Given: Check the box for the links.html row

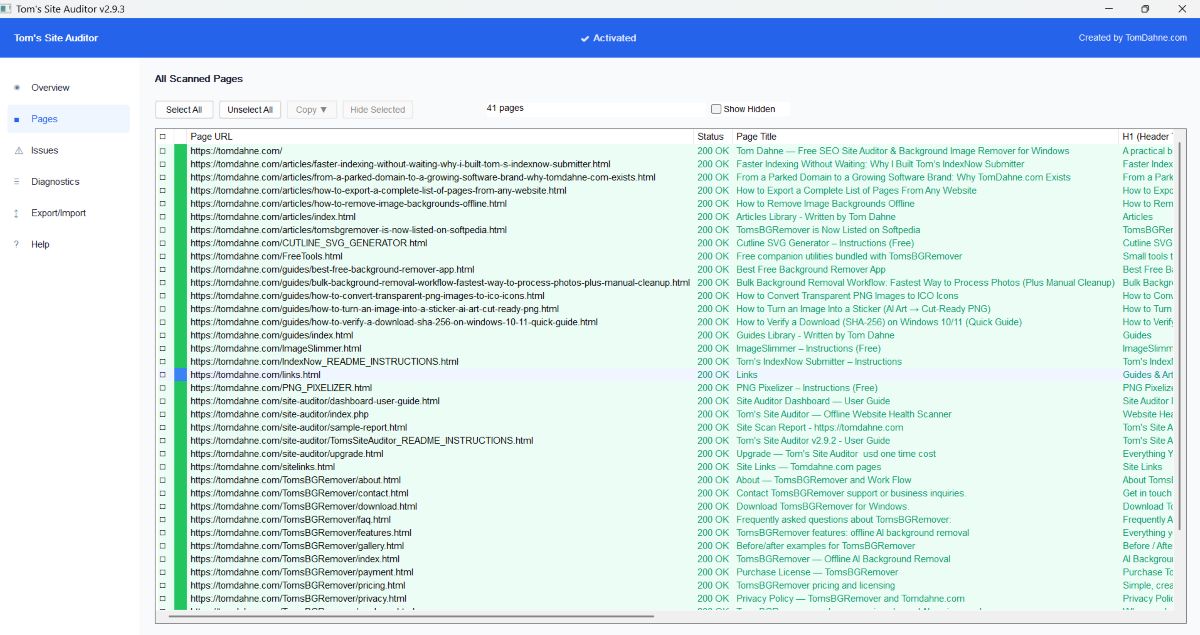Looking at the screenshot, I should click(164, 374).
